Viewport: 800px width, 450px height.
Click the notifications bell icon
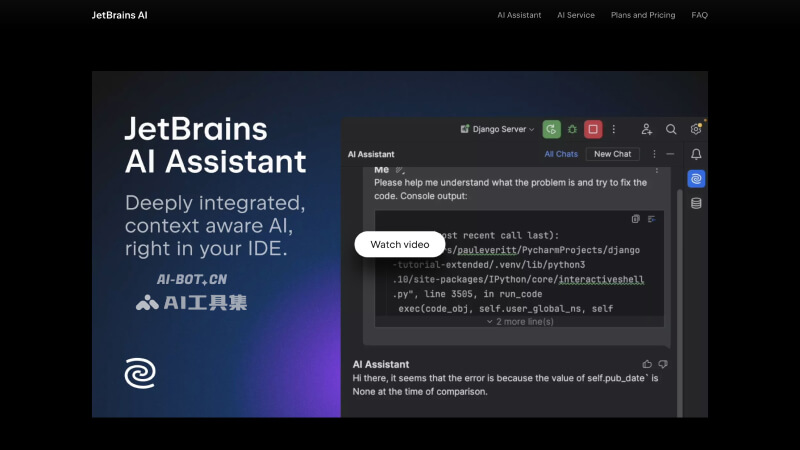click(x=696, y=154)
